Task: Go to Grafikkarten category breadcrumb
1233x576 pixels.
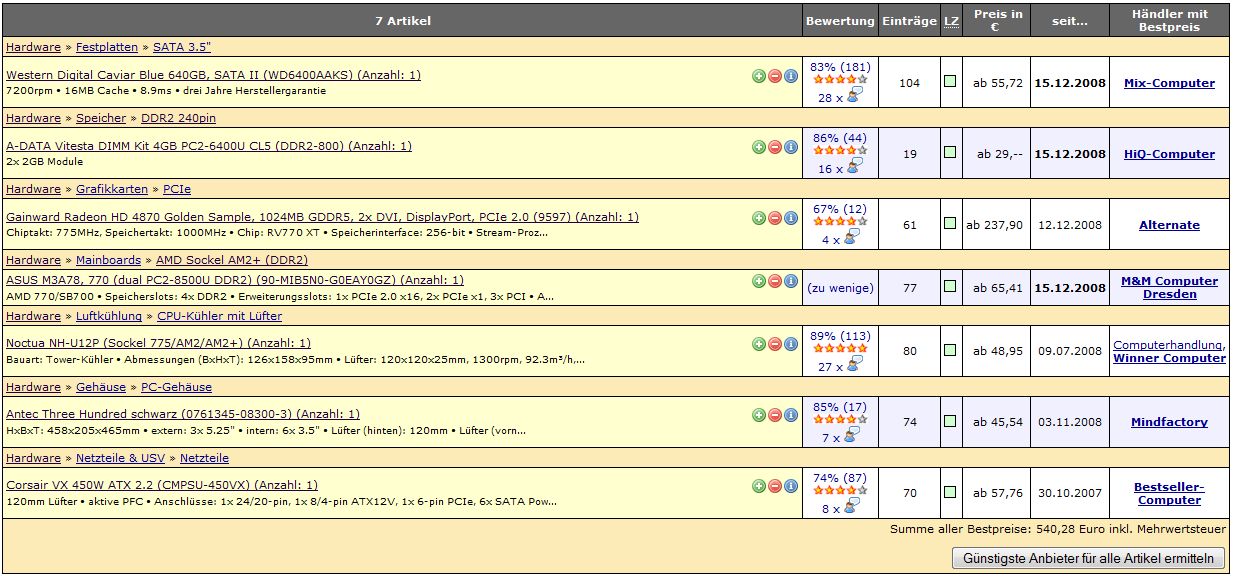Action: click(x=112, y=189)
